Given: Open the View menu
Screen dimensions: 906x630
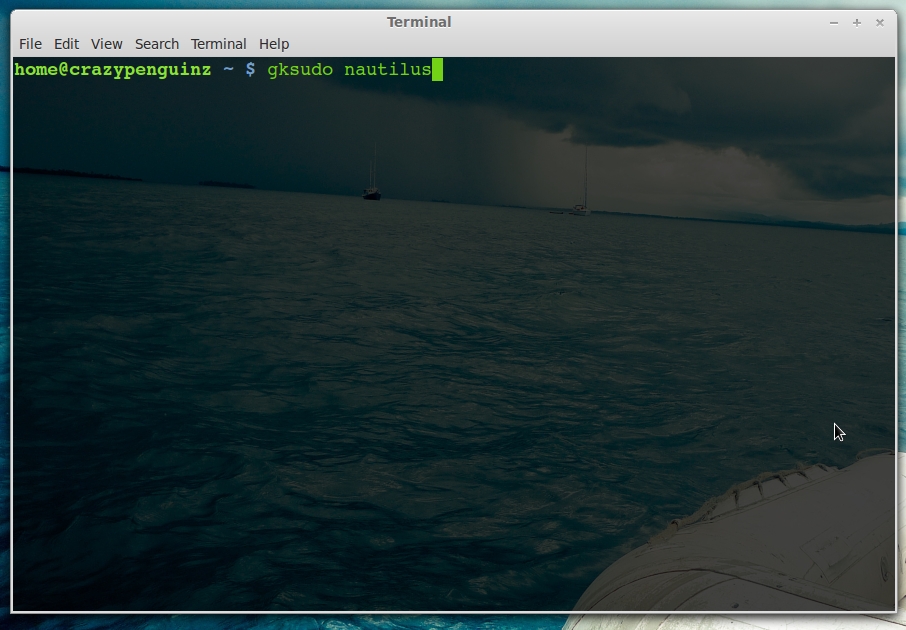Looking at the screenshot, I should tap(106, 44).
